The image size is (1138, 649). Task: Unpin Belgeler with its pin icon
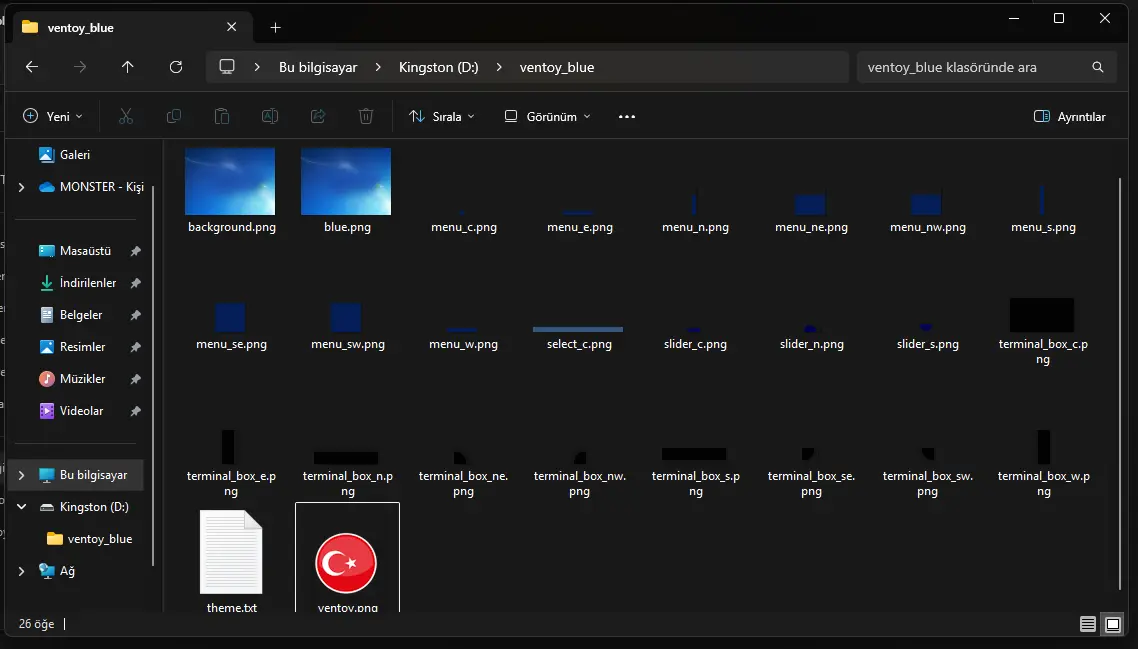[x=135, y=315]
